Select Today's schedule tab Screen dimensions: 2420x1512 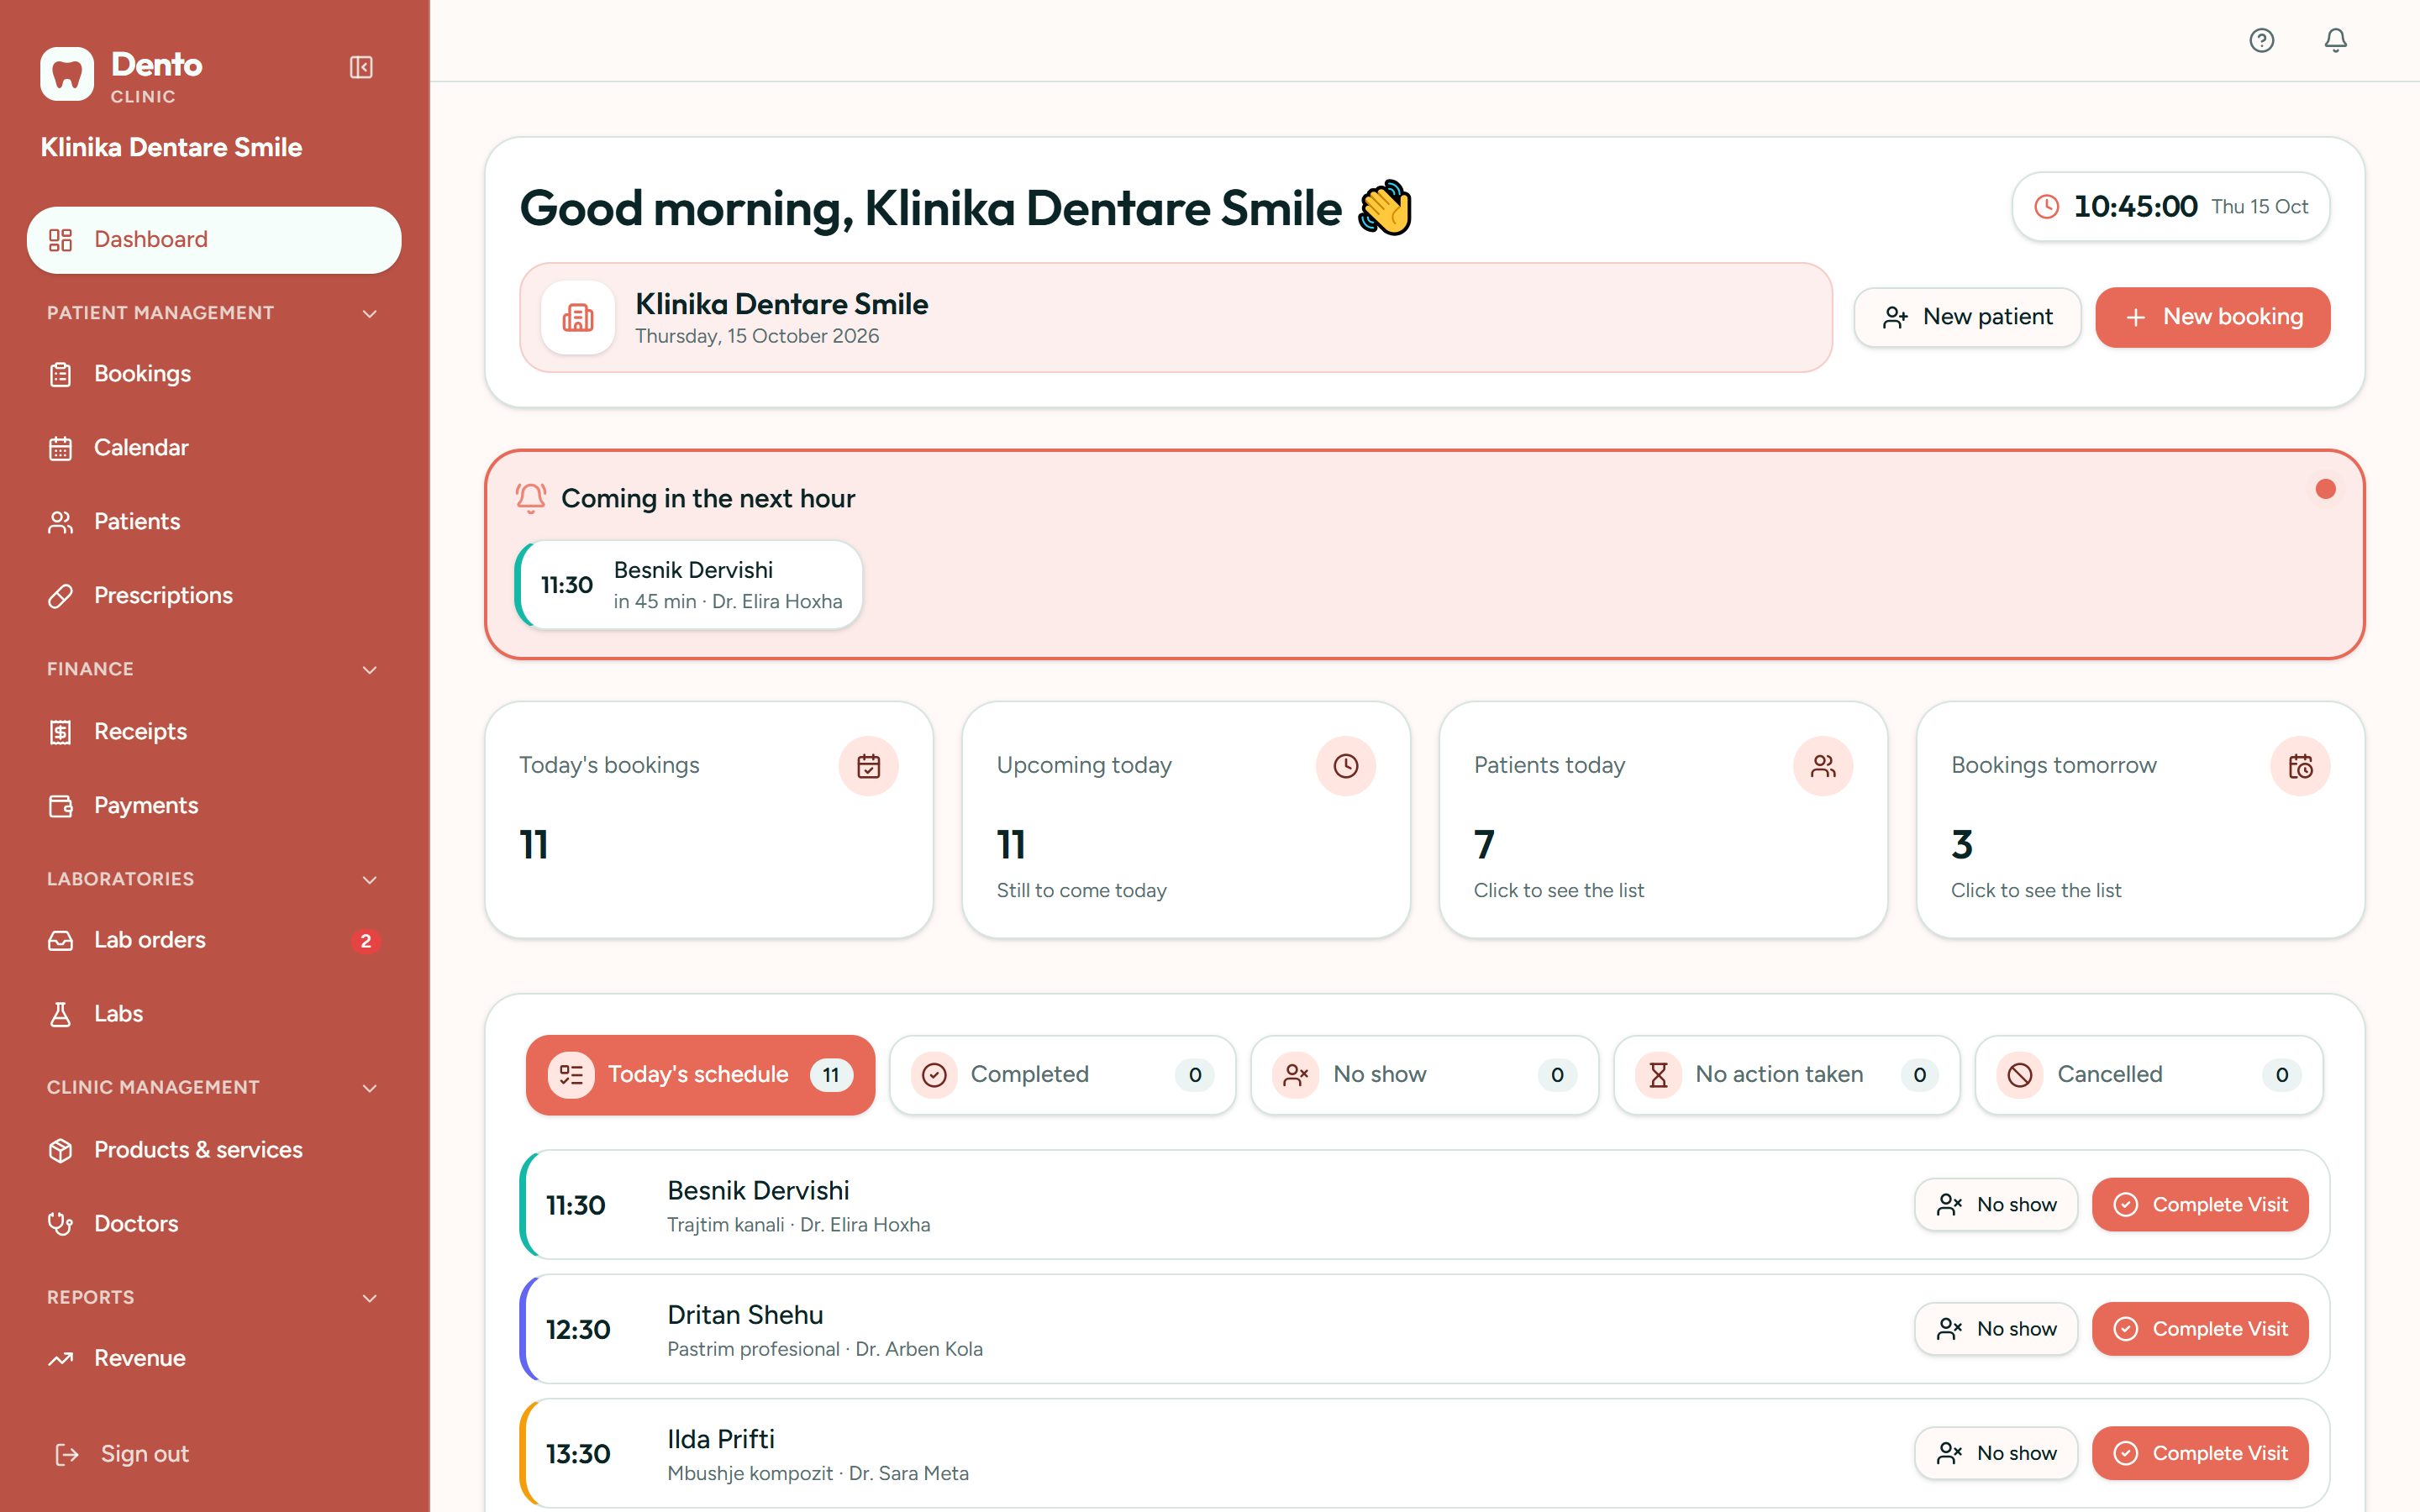(x=700, y=1075)
